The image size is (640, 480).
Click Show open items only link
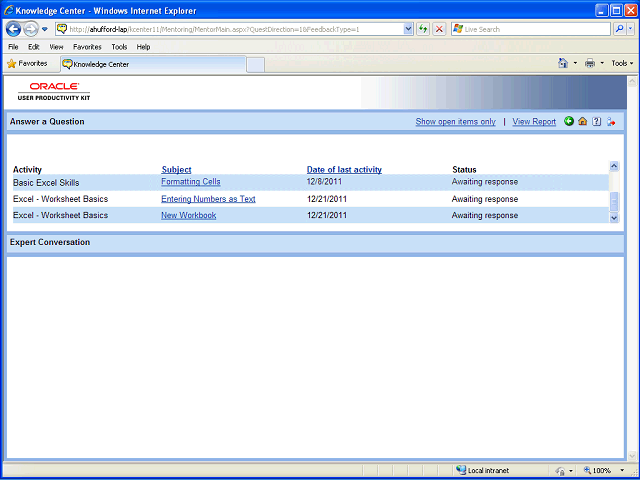tap(456, 122)
